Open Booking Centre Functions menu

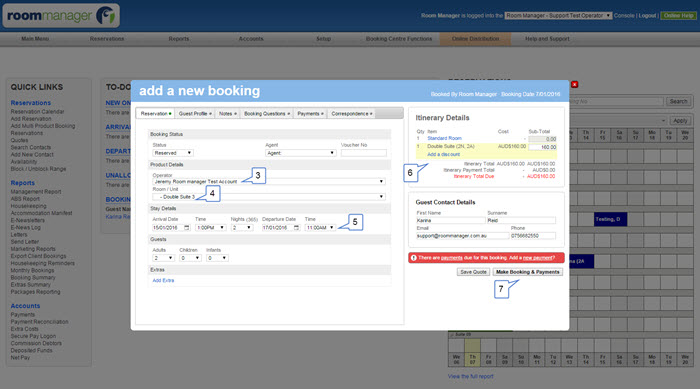[399, 39]
